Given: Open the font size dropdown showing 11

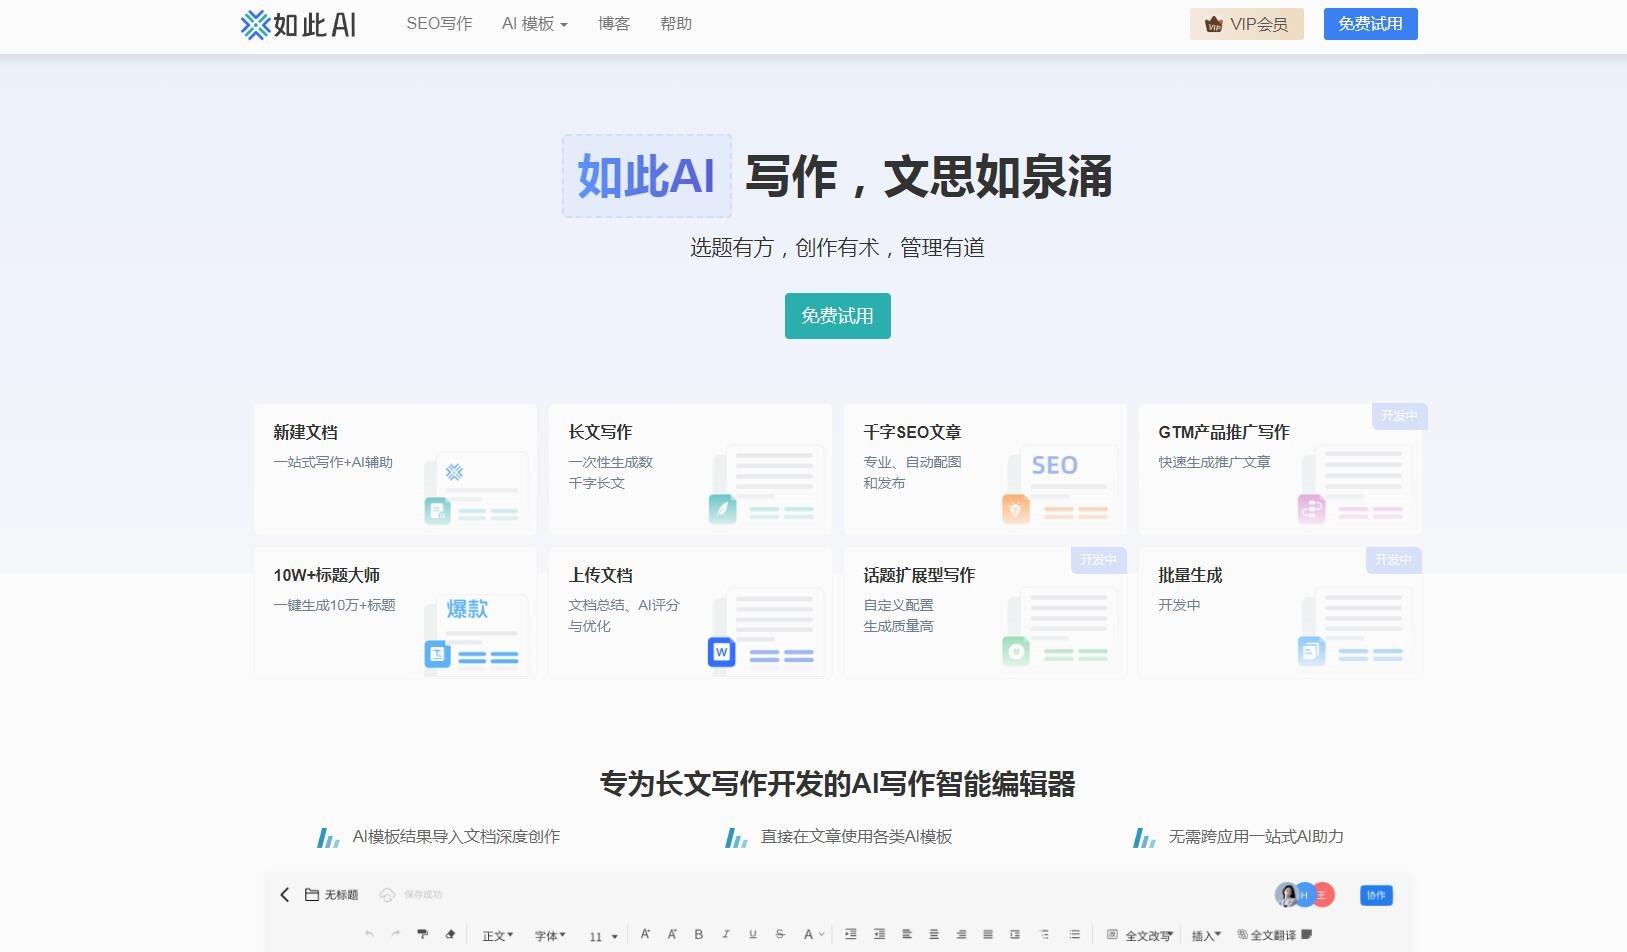Looking at the screenshot, I should tap(603, 934).
